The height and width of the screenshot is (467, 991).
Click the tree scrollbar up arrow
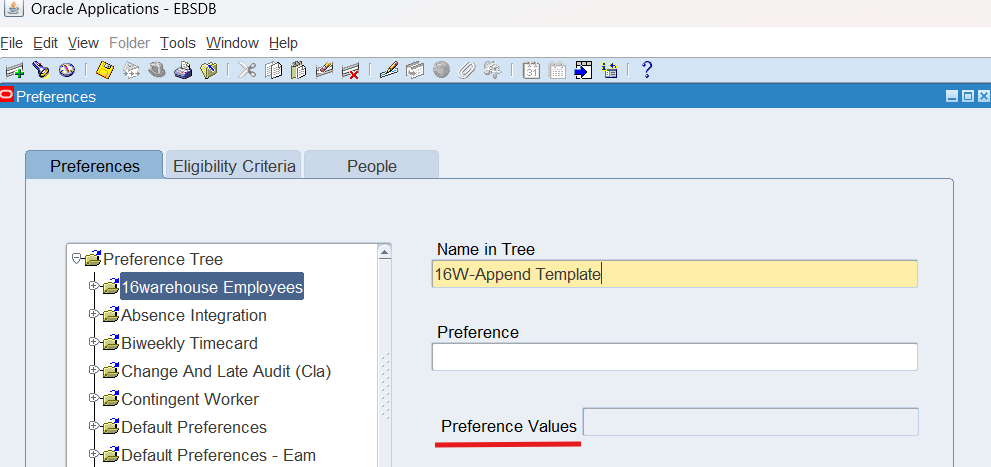[x=384, y=252]
